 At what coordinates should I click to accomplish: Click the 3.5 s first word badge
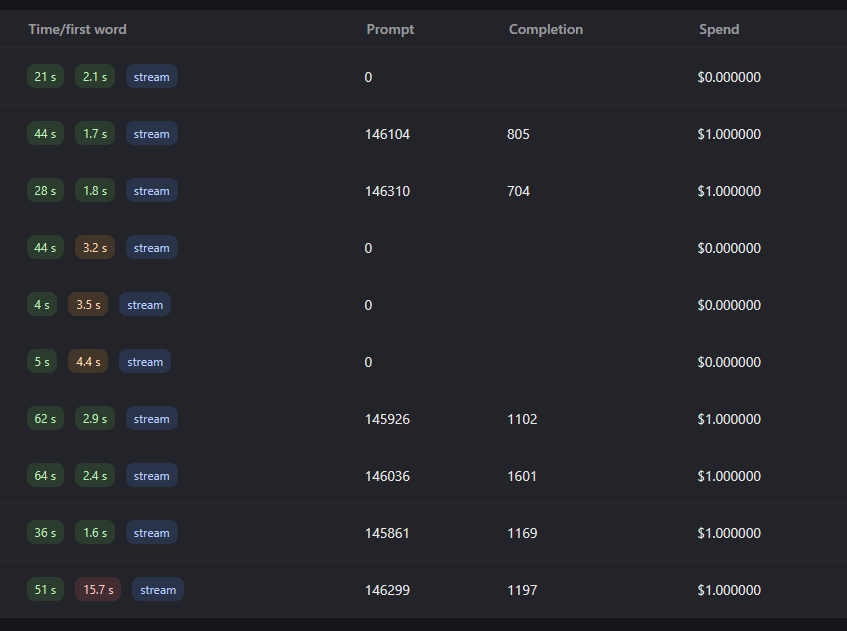(88, 305)
